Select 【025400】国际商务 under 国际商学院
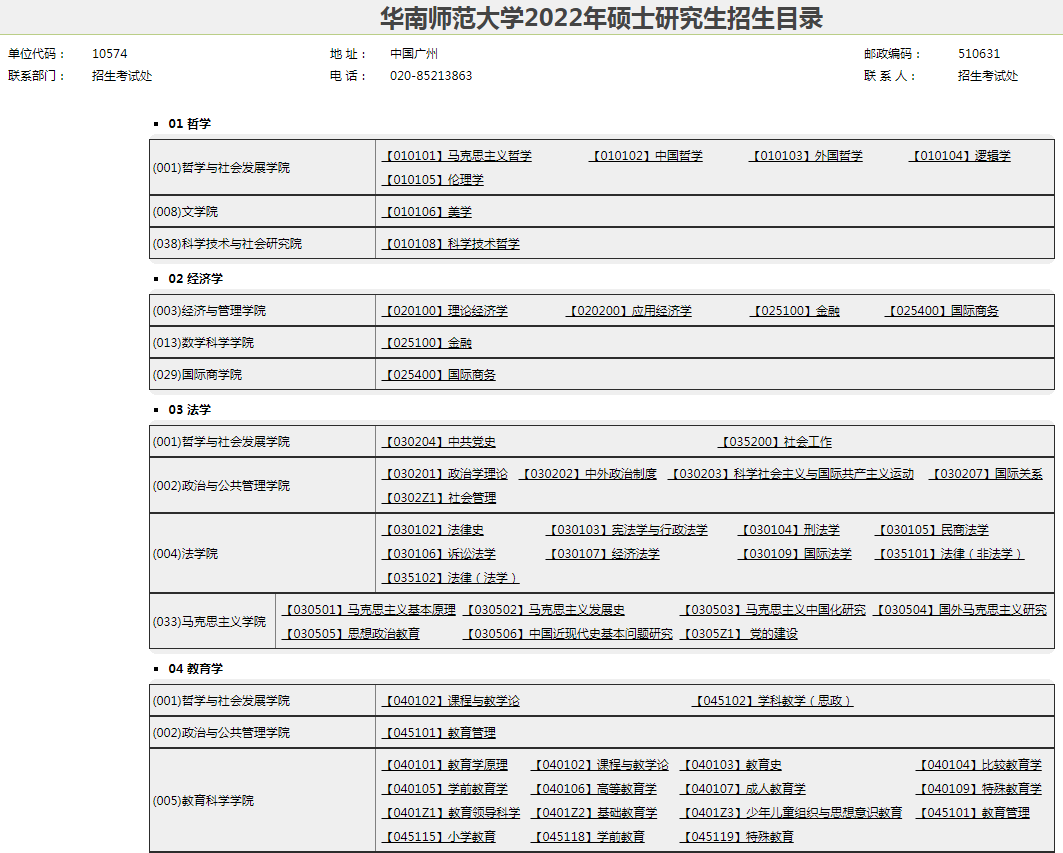This screenshot has height=853, width=1063. 439,375
